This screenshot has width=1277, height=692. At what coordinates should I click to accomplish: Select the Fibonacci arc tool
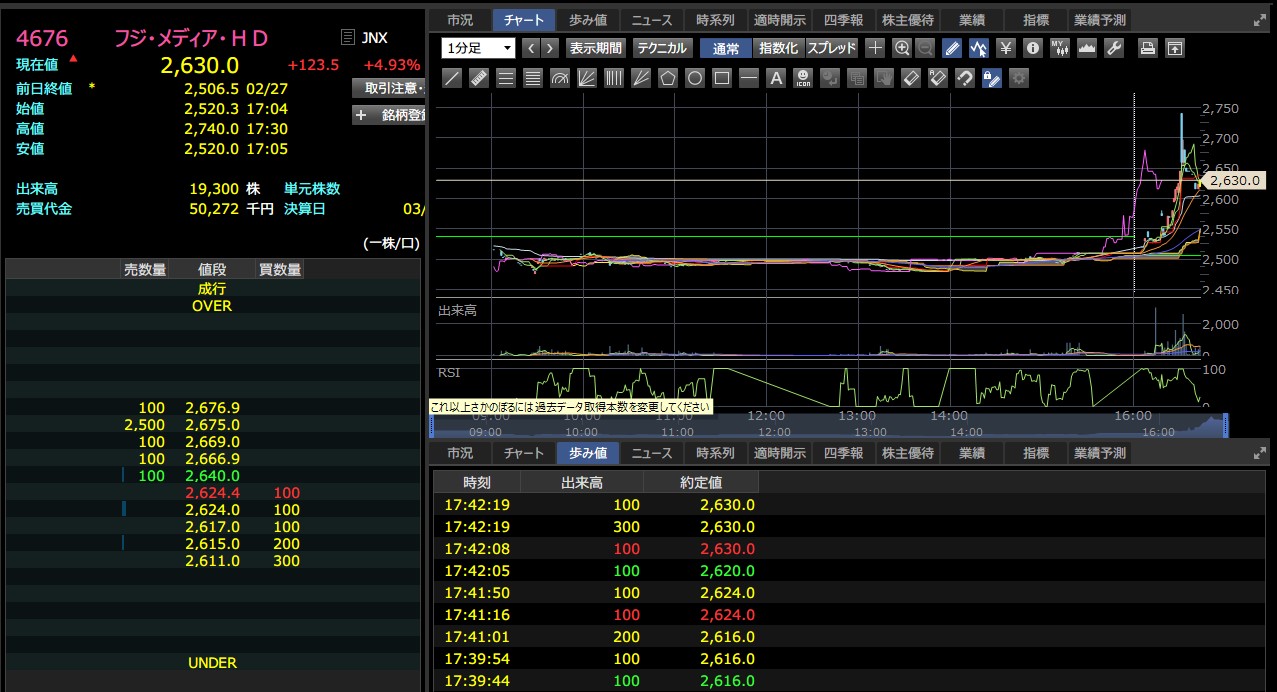pyautogui.click(x=560, y=78)
